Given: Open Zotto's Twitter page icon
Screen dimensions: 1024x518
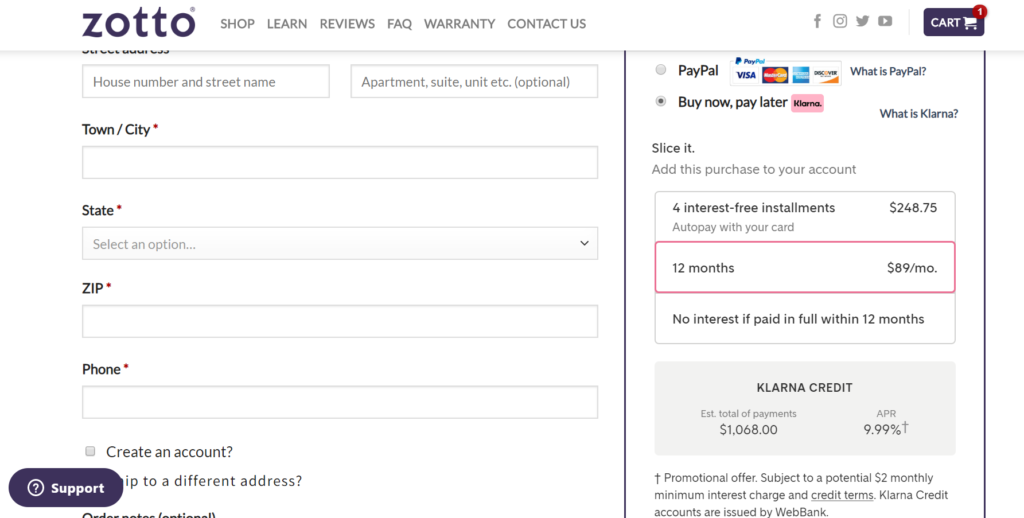Looking at the screenshot, I should [x=862, y=21].
